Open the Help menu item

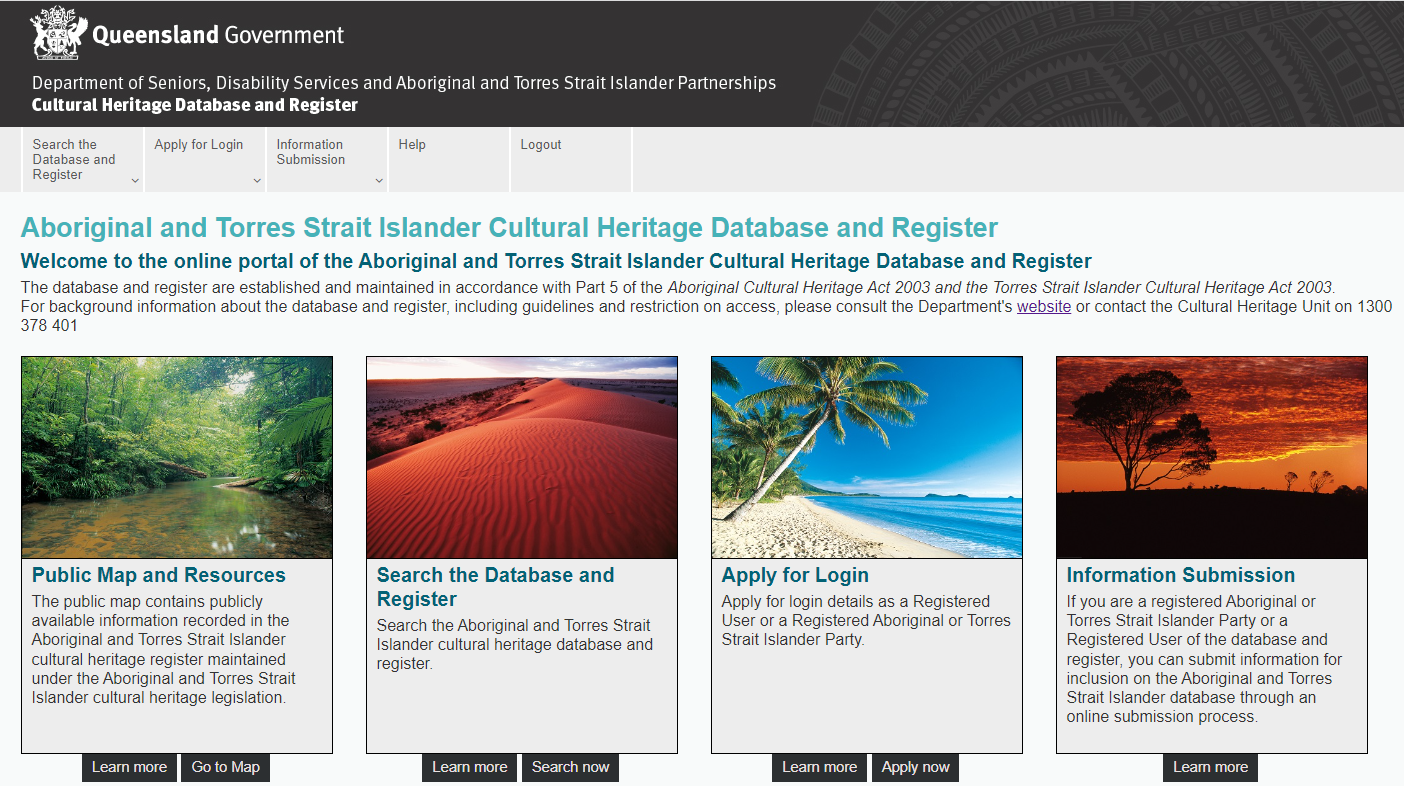pos(449,159)
